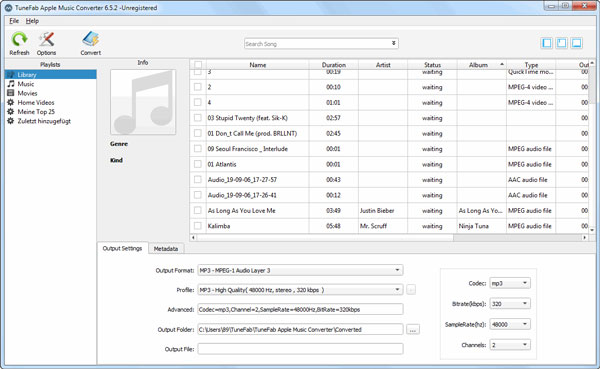Click the TuneFab app icon in title bar
Image resolution: width=600 pixels, height=369 pixels.
(x=8, y=7)
